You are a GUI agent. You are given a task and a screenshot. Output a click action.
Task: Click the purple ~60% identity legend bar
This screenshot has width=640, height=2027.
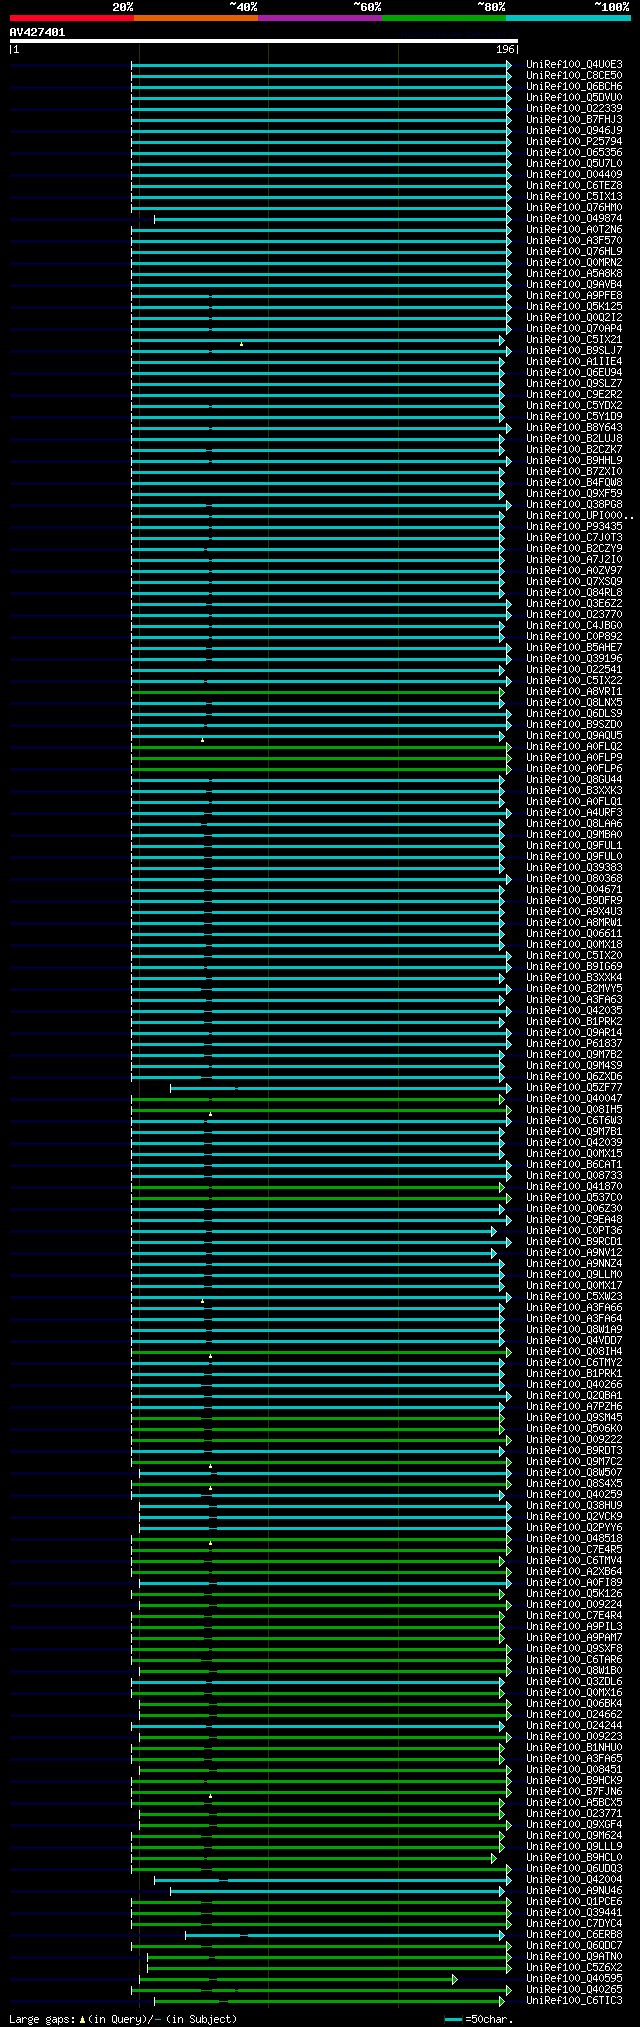click(x=320, y=18)
